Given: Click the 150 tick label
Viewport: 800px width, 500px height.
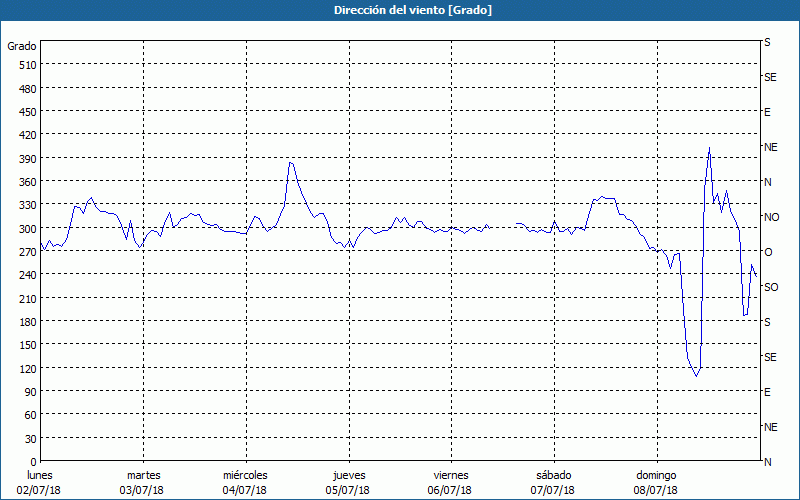Looking at the screenshot, I should pos(28,345).
